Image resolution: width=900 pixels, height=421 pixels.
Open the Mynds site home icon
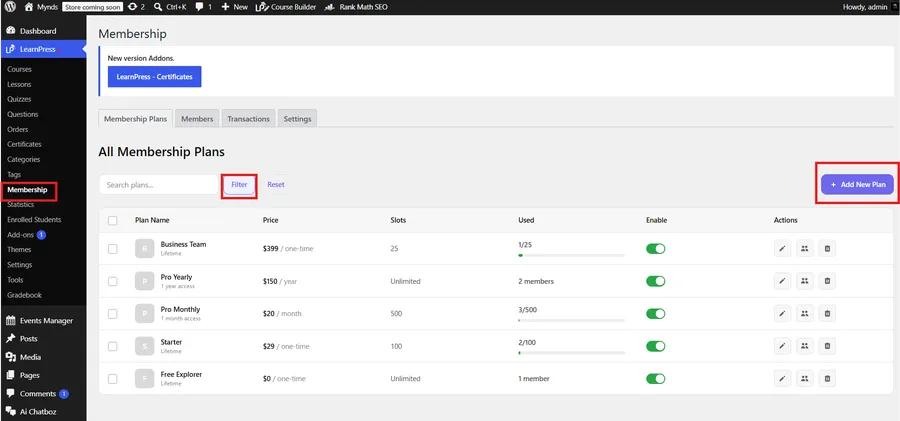(29, 7)
